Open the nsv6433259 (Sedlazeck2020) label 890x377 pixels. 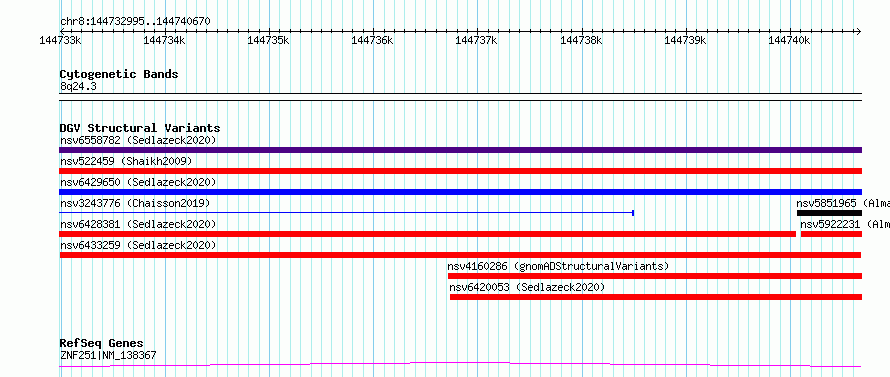pos(138,245)
